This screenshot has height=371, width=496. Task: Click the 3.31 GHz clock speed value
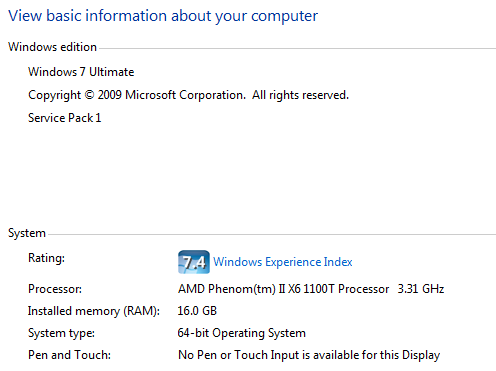421,289
